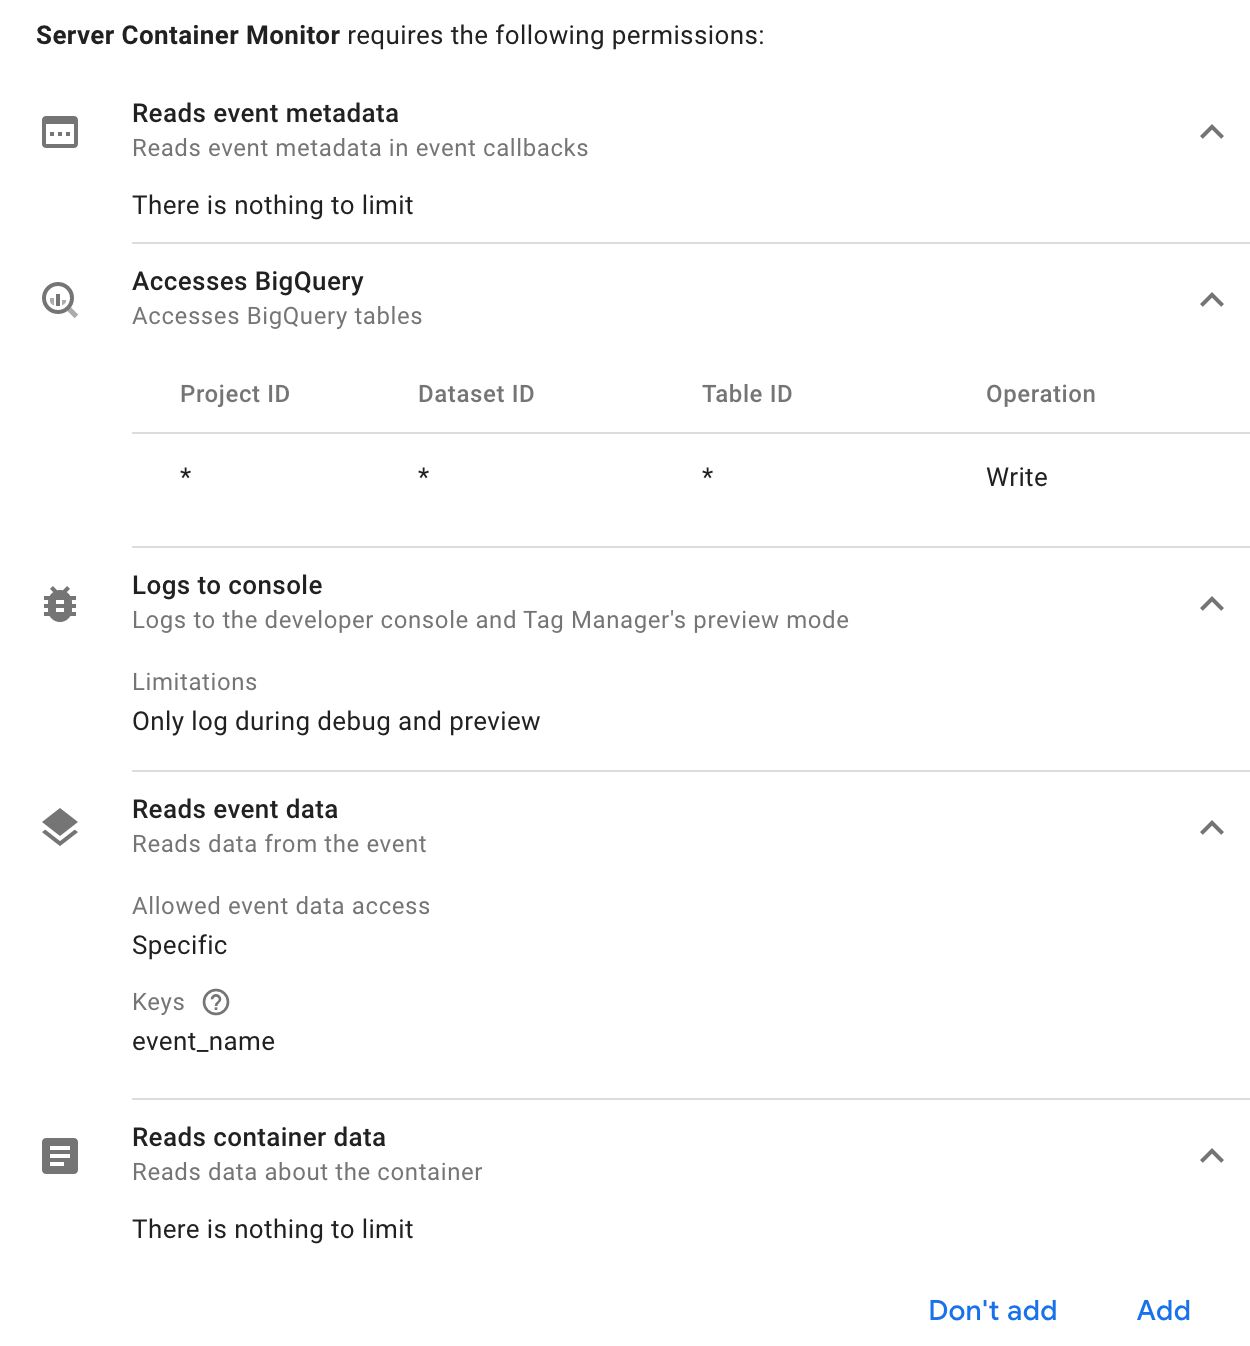
Task: Click the Reads event metadata icon
Action: coord(60,132)
